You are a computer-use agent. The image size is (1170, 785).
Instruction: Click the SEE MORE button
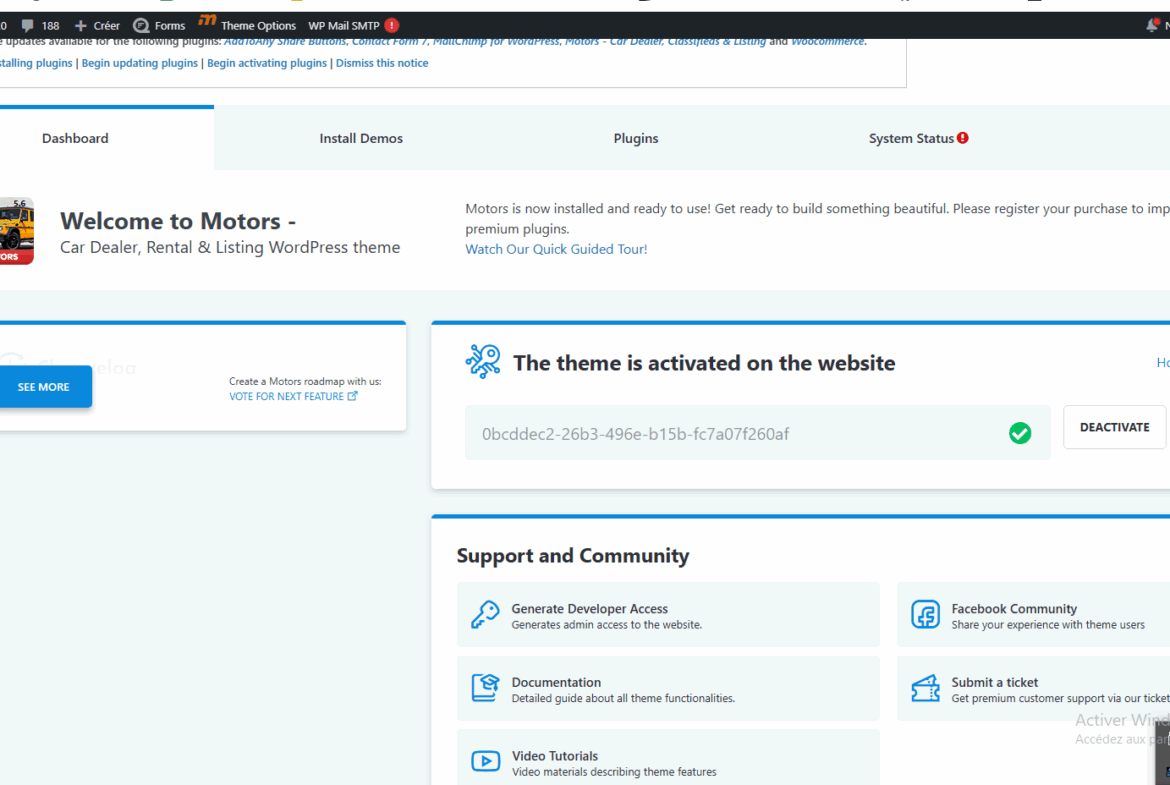[x=44, y=387]
